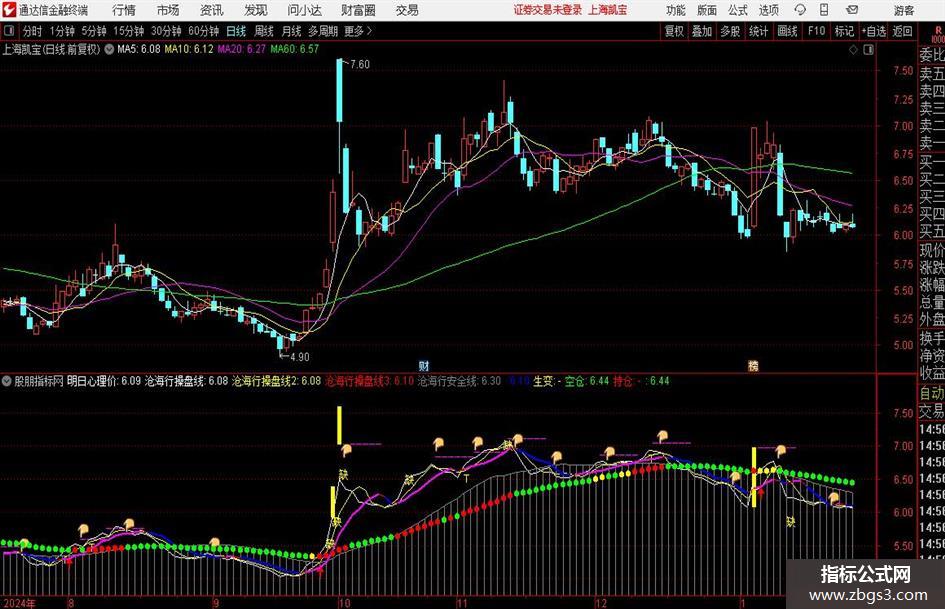Viewport: 945px width, 609px height.
Task: Switch to the 分时 period tab
Action: tap(33, 31)
